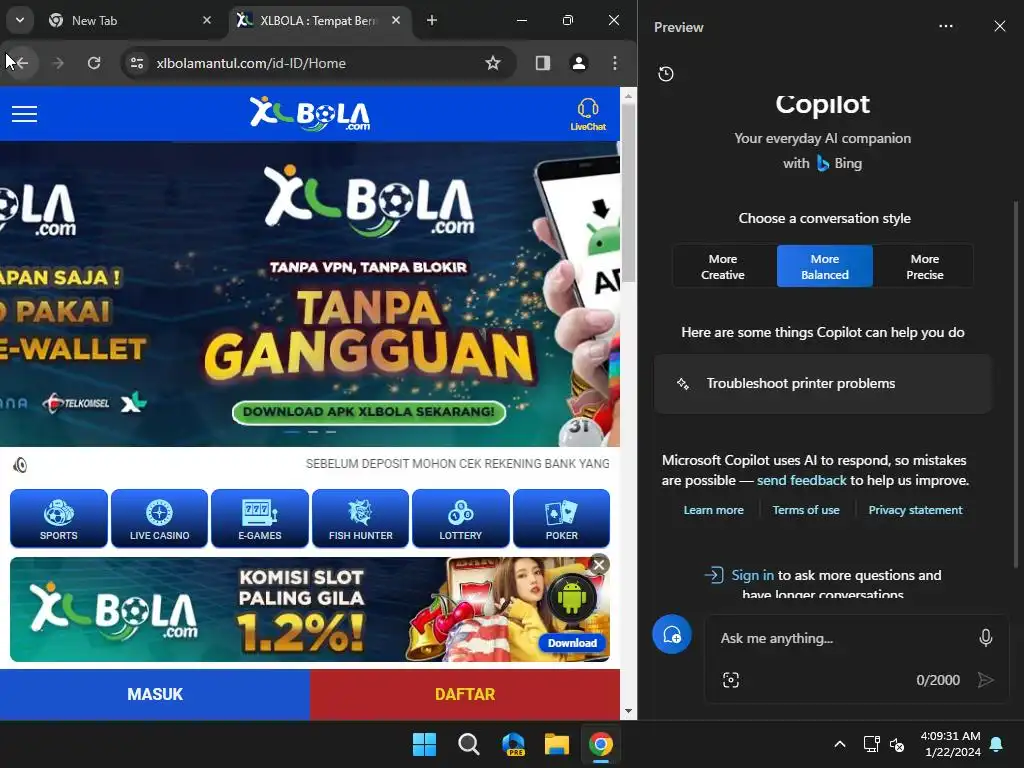This screenshot has width=1024, height=768.
Task: Open the E-Games category
Action: [x=260, y=518]
